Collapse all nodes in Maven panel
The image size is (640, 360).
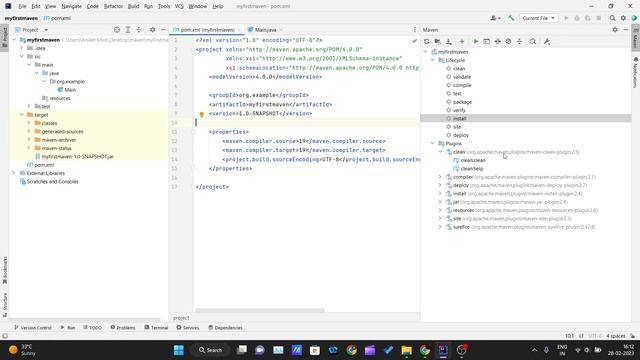coord(519,42)
